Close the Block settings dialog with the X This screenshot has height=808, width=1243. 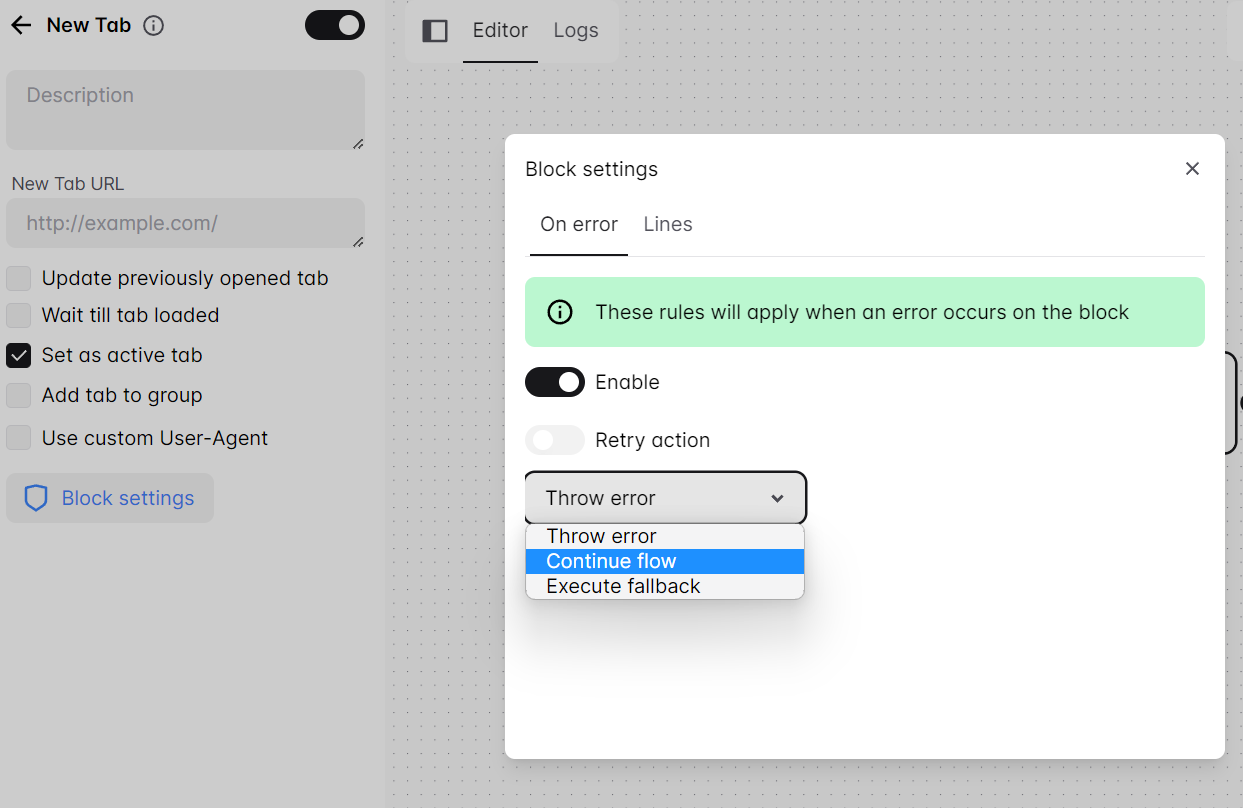[x=1192, y=168]
